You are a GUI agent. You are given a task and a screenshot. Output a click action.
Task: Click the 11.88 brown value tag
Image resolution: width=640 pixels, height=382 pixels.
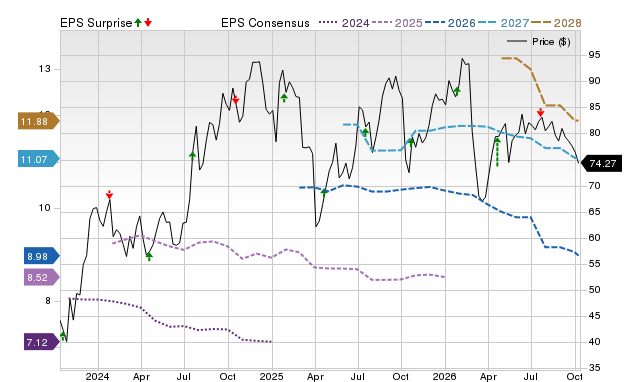[x=38, y=122]
